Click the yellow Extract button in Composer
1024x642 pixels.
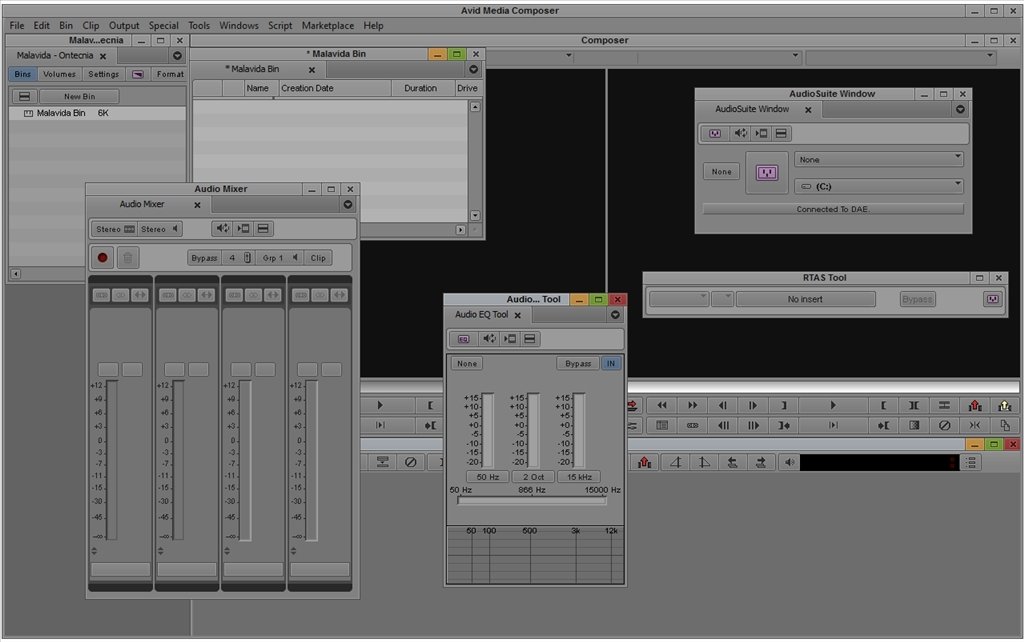click(1005, 406)
